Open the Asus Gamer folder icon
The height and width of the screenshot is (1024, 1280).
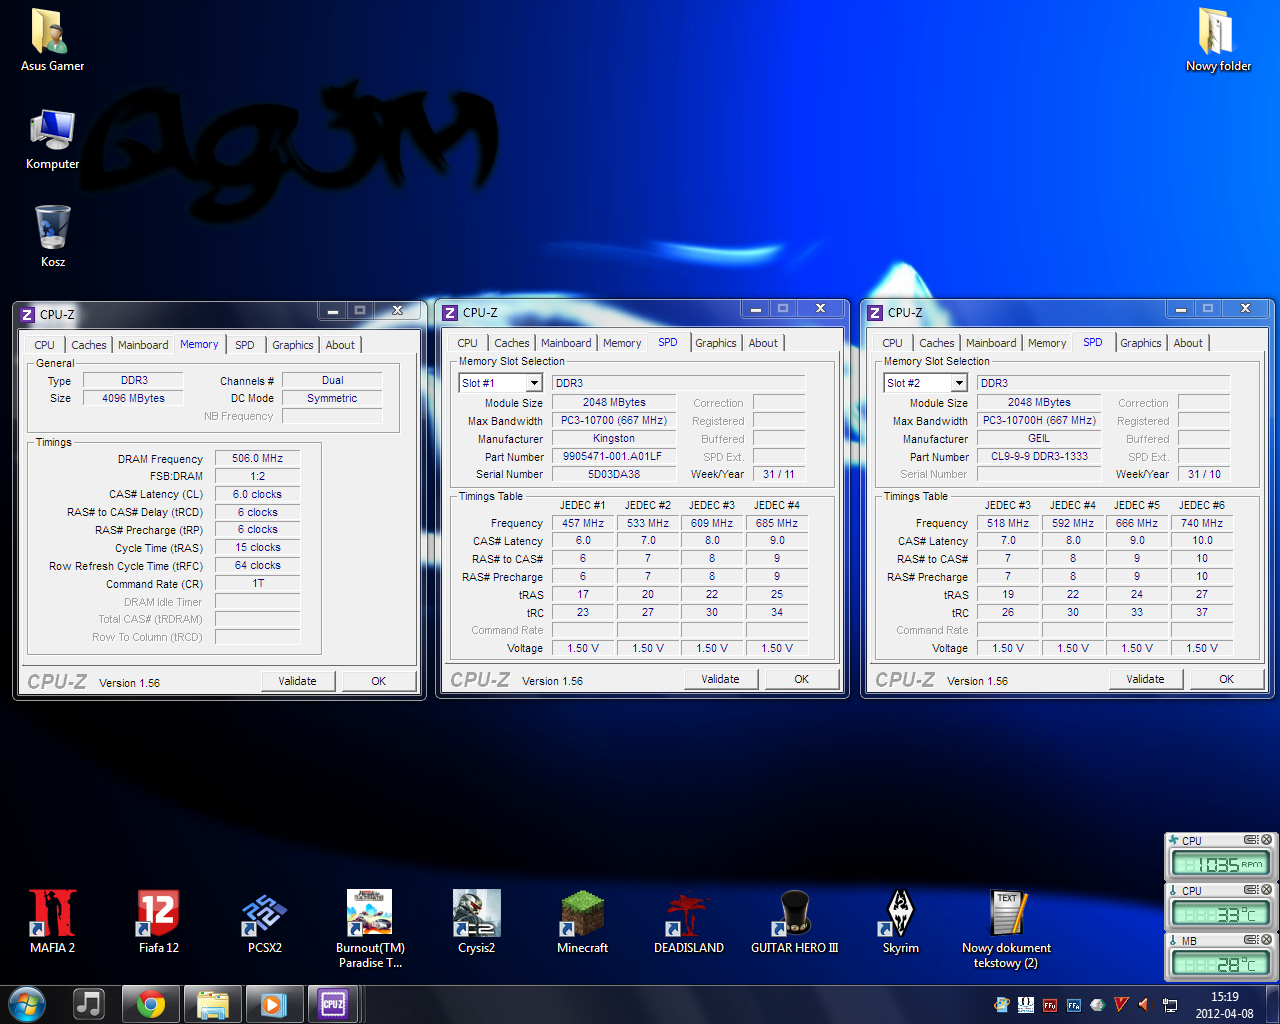(x=52, y=32)
